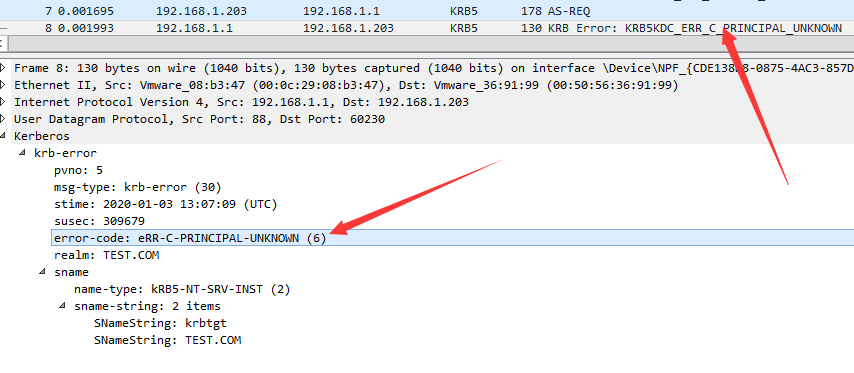Screen dimensions: 854x373
Task: Select the susec: 309679 field
Action: [99, 221]
